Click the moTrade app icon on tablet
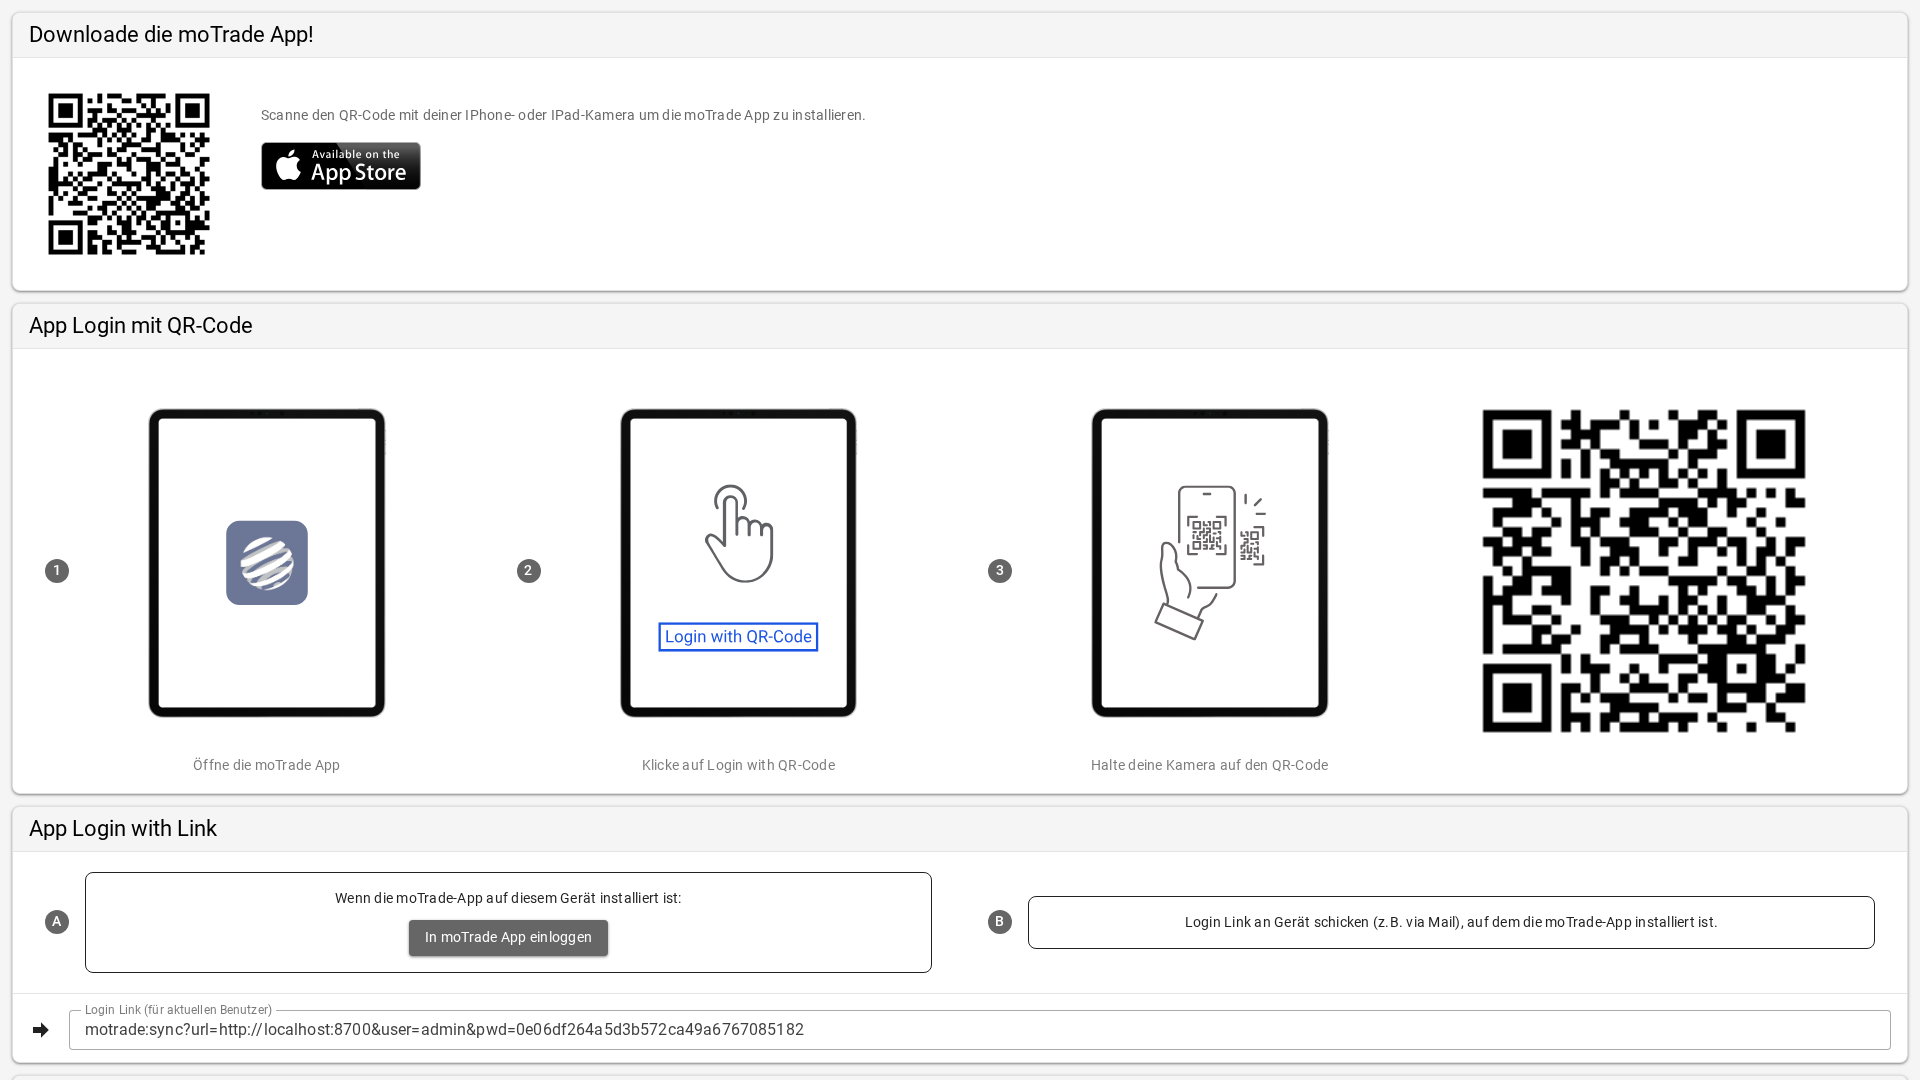Viewport: 1920px width, 1080px height. click(267, 563)
